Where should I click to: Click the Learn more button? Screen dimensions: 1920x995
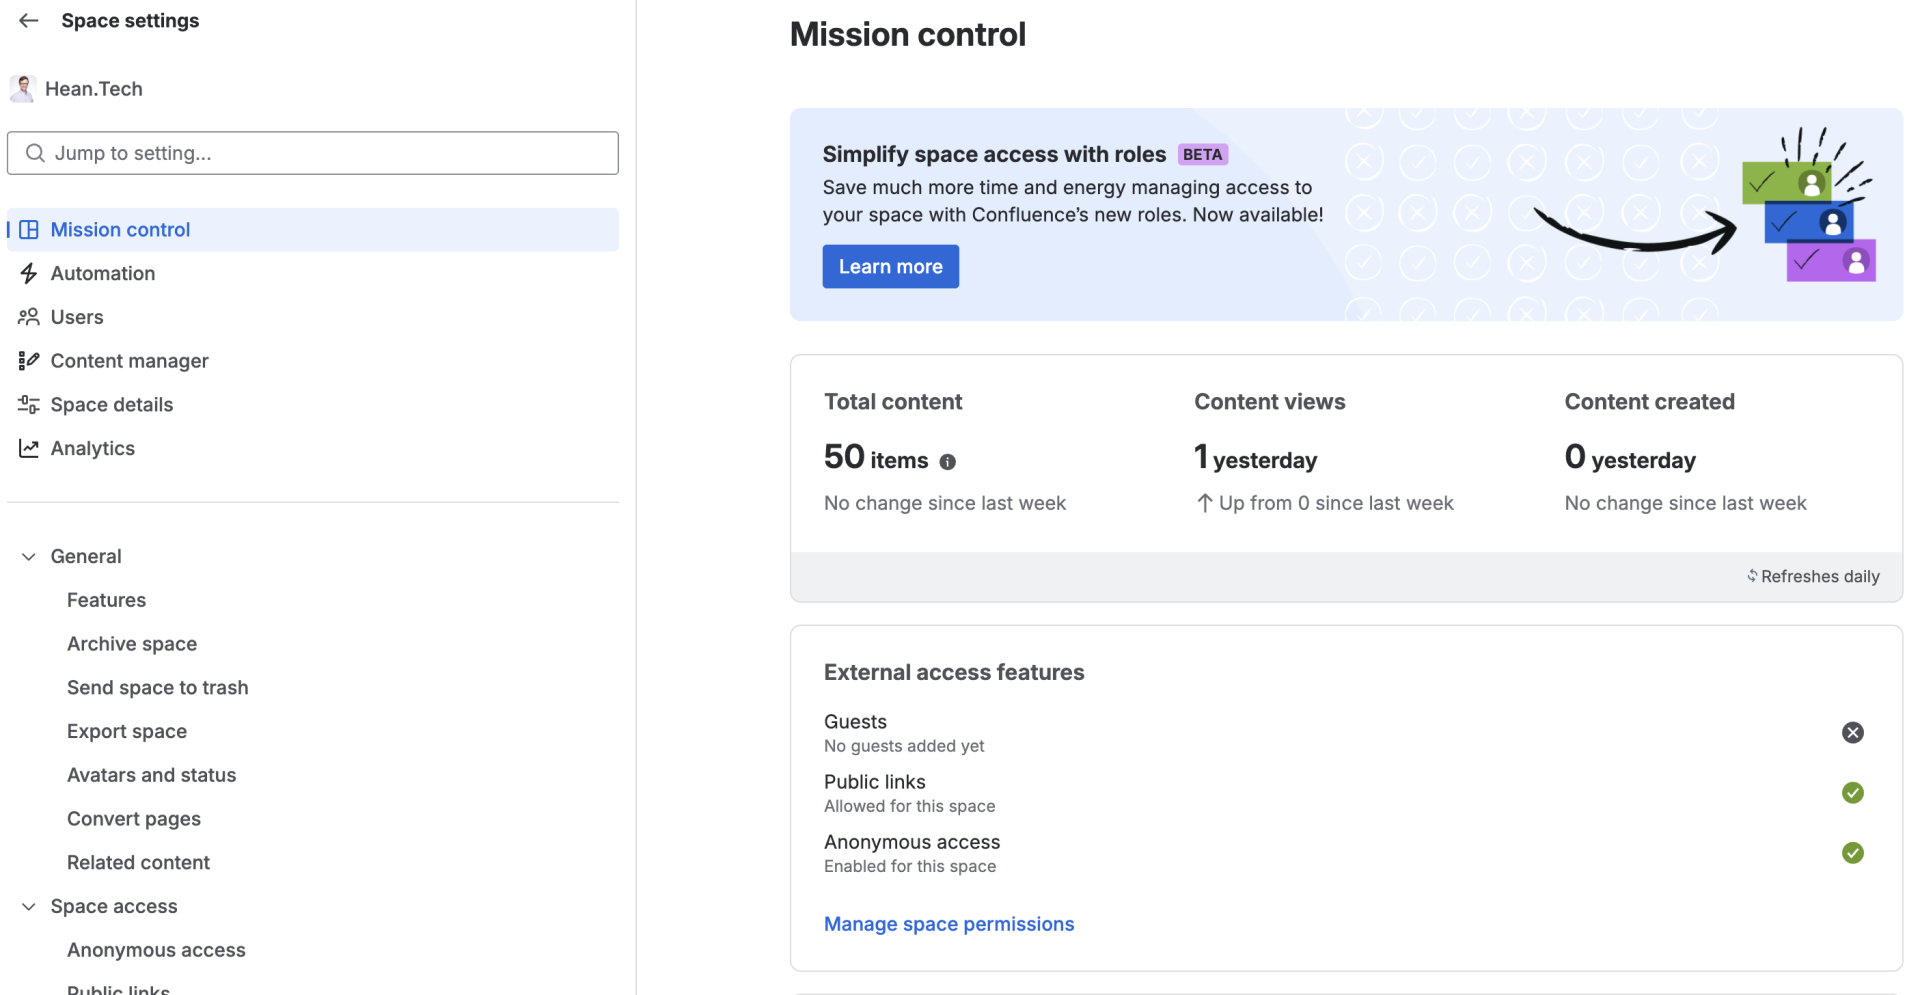(890, 267)
